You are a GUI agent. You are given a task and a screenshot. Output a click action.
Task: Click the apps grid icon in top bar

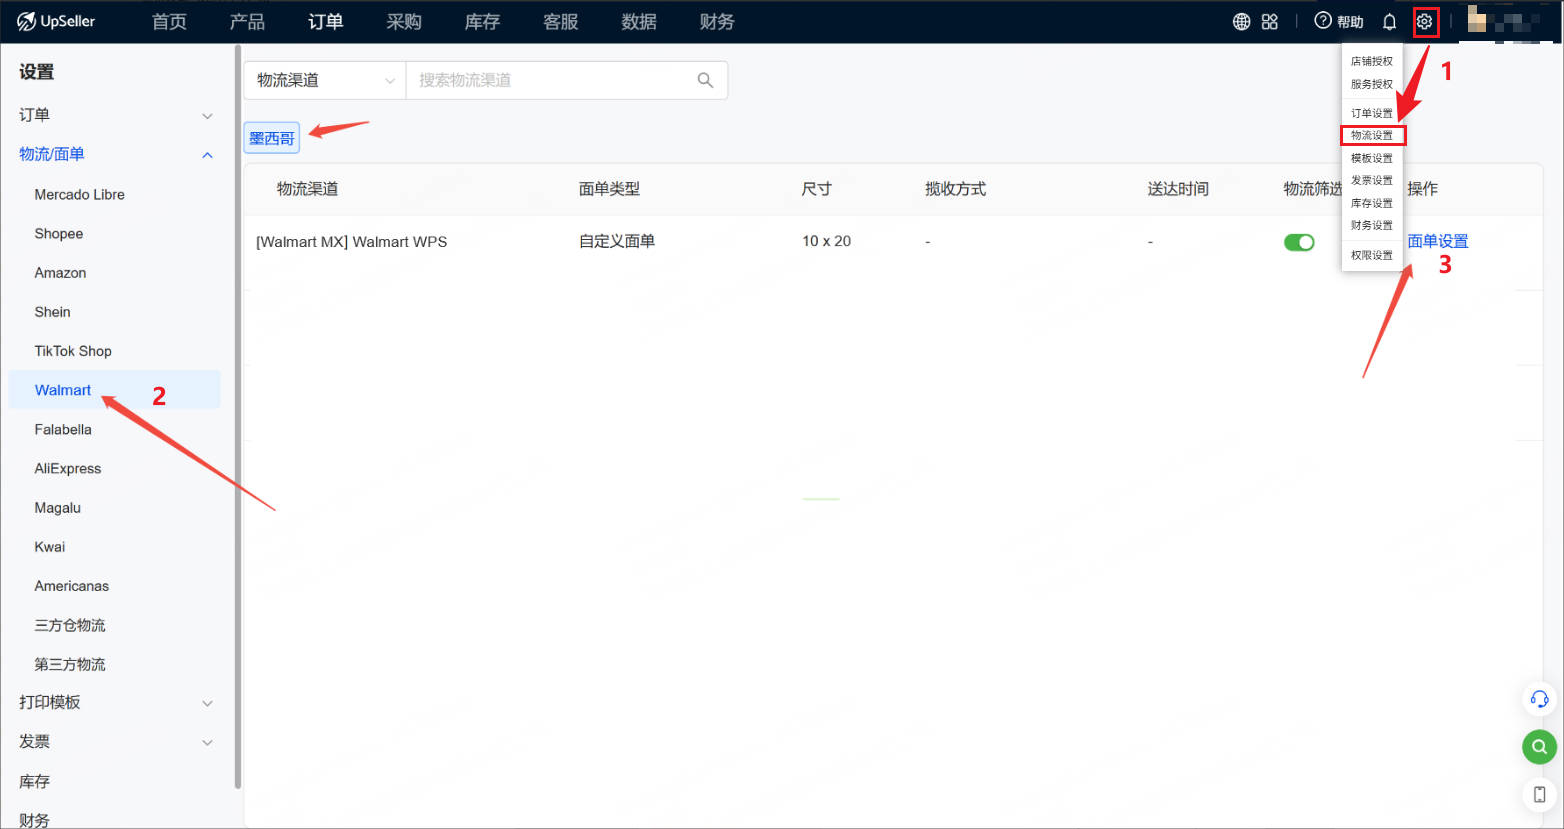(1269, 19)
